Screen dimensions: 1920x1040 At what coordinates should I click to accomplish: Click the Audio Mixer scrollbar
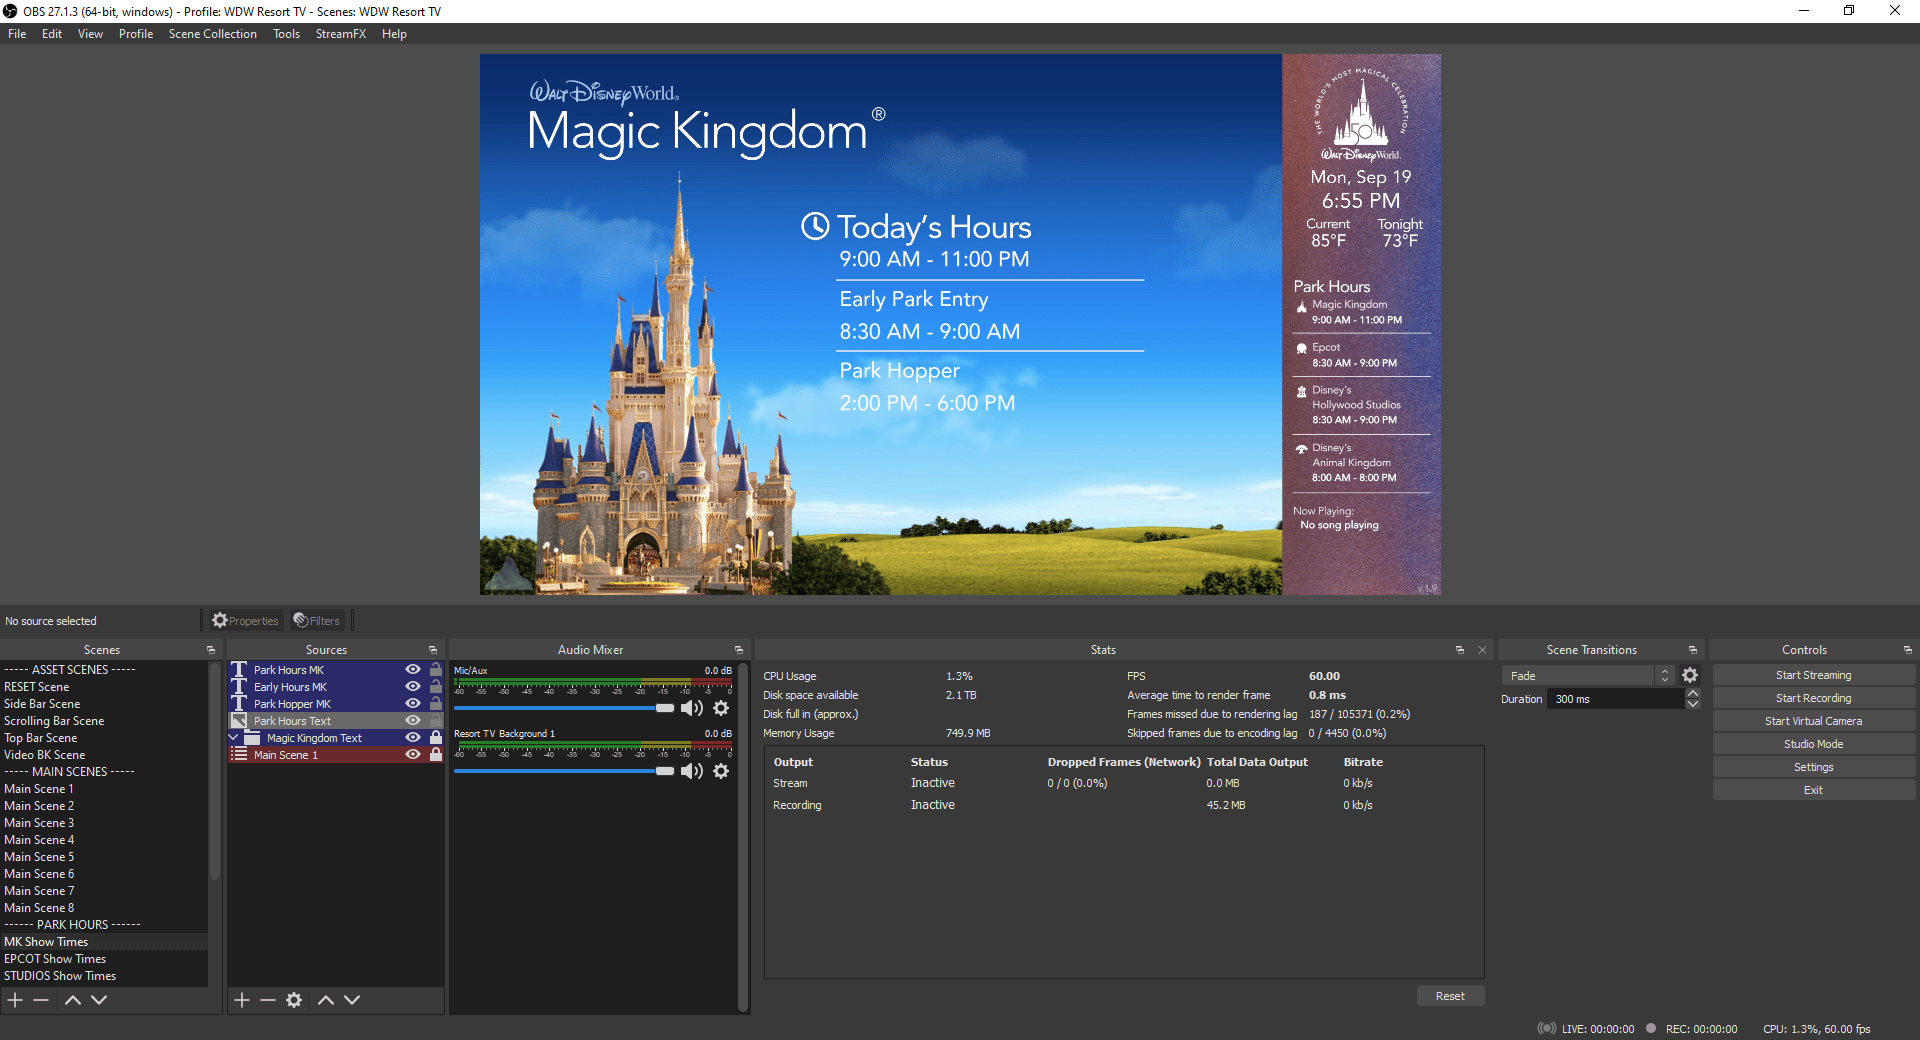[742, 836]
